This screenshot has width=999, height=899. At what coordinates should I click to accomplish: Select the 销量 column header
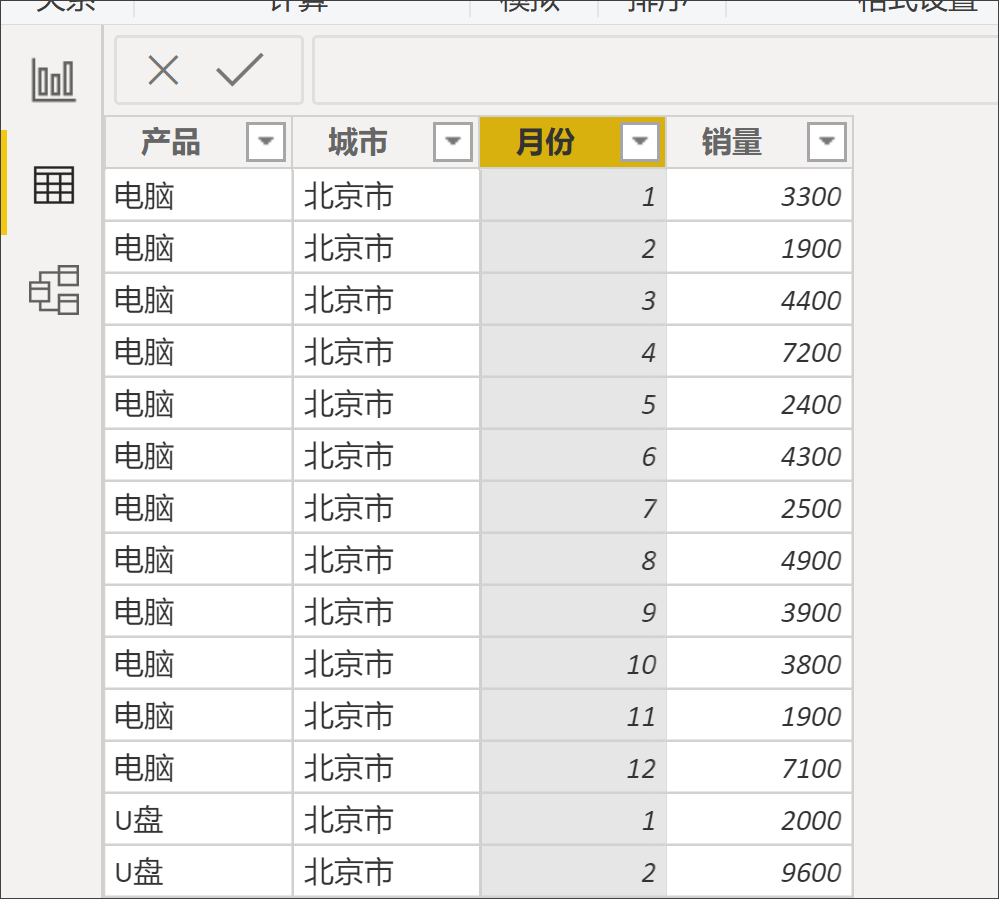click(732, 143)
